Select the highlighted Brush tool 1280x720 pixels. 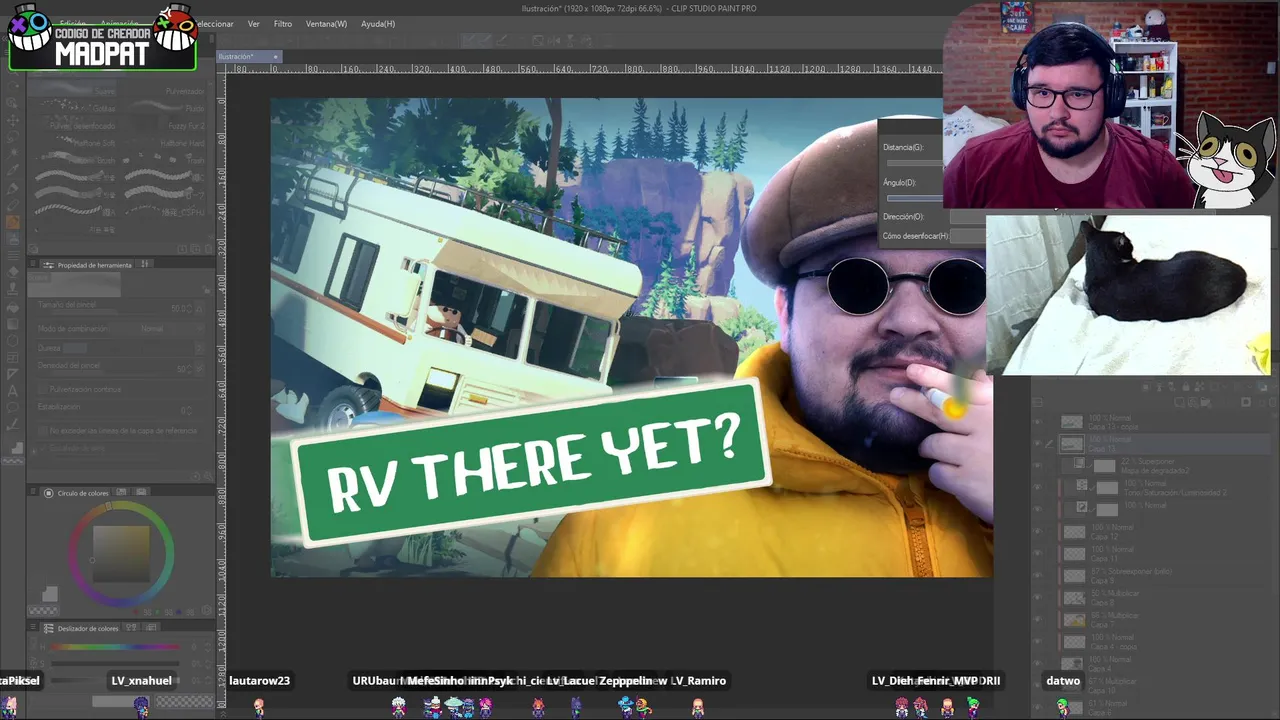[x=12, y=222]
